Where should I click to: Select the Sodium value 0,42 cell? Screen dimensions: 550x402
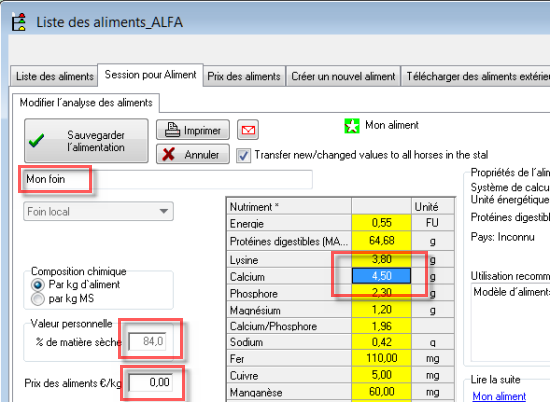coord(381,342)
